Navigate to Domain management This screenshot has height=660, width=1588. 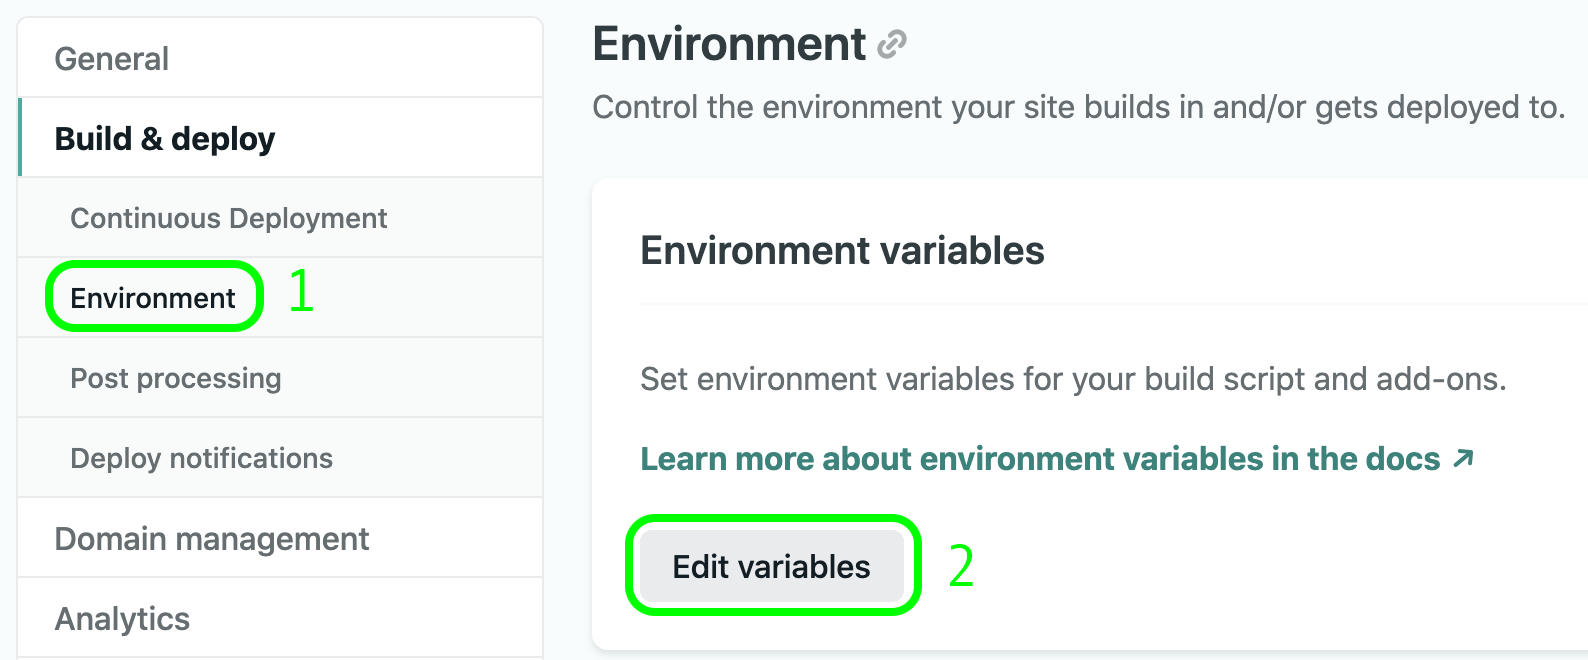280,538
